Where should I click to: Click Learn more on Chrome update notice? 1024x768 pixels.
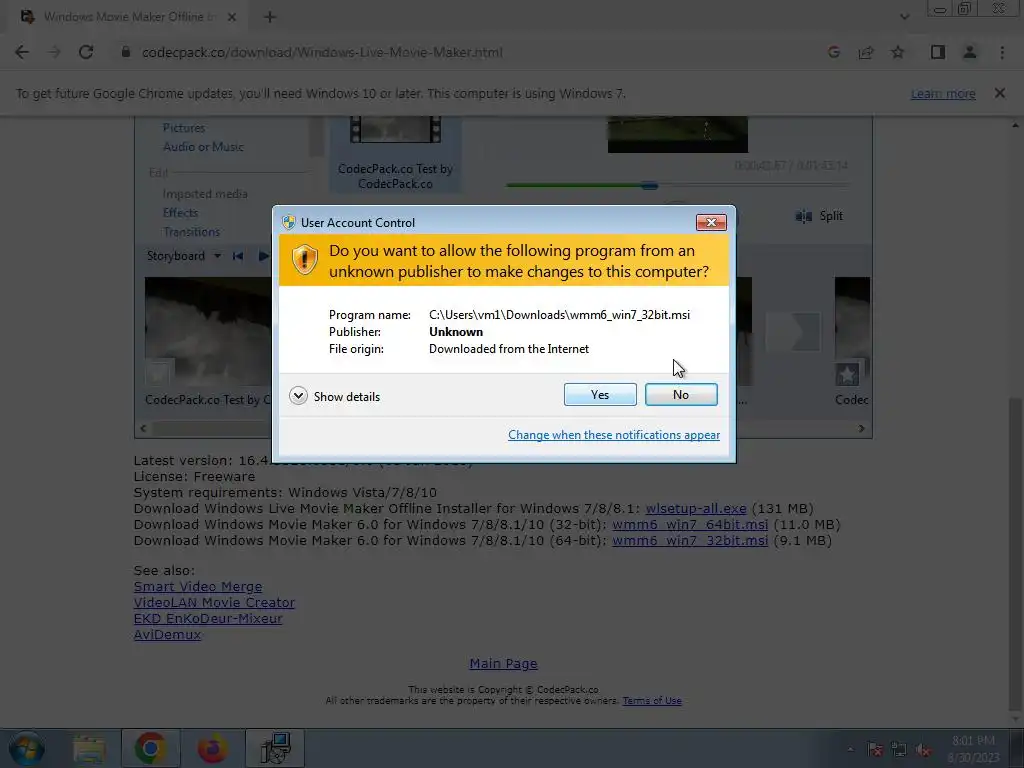pyautogui.click(x=943, y=93)
